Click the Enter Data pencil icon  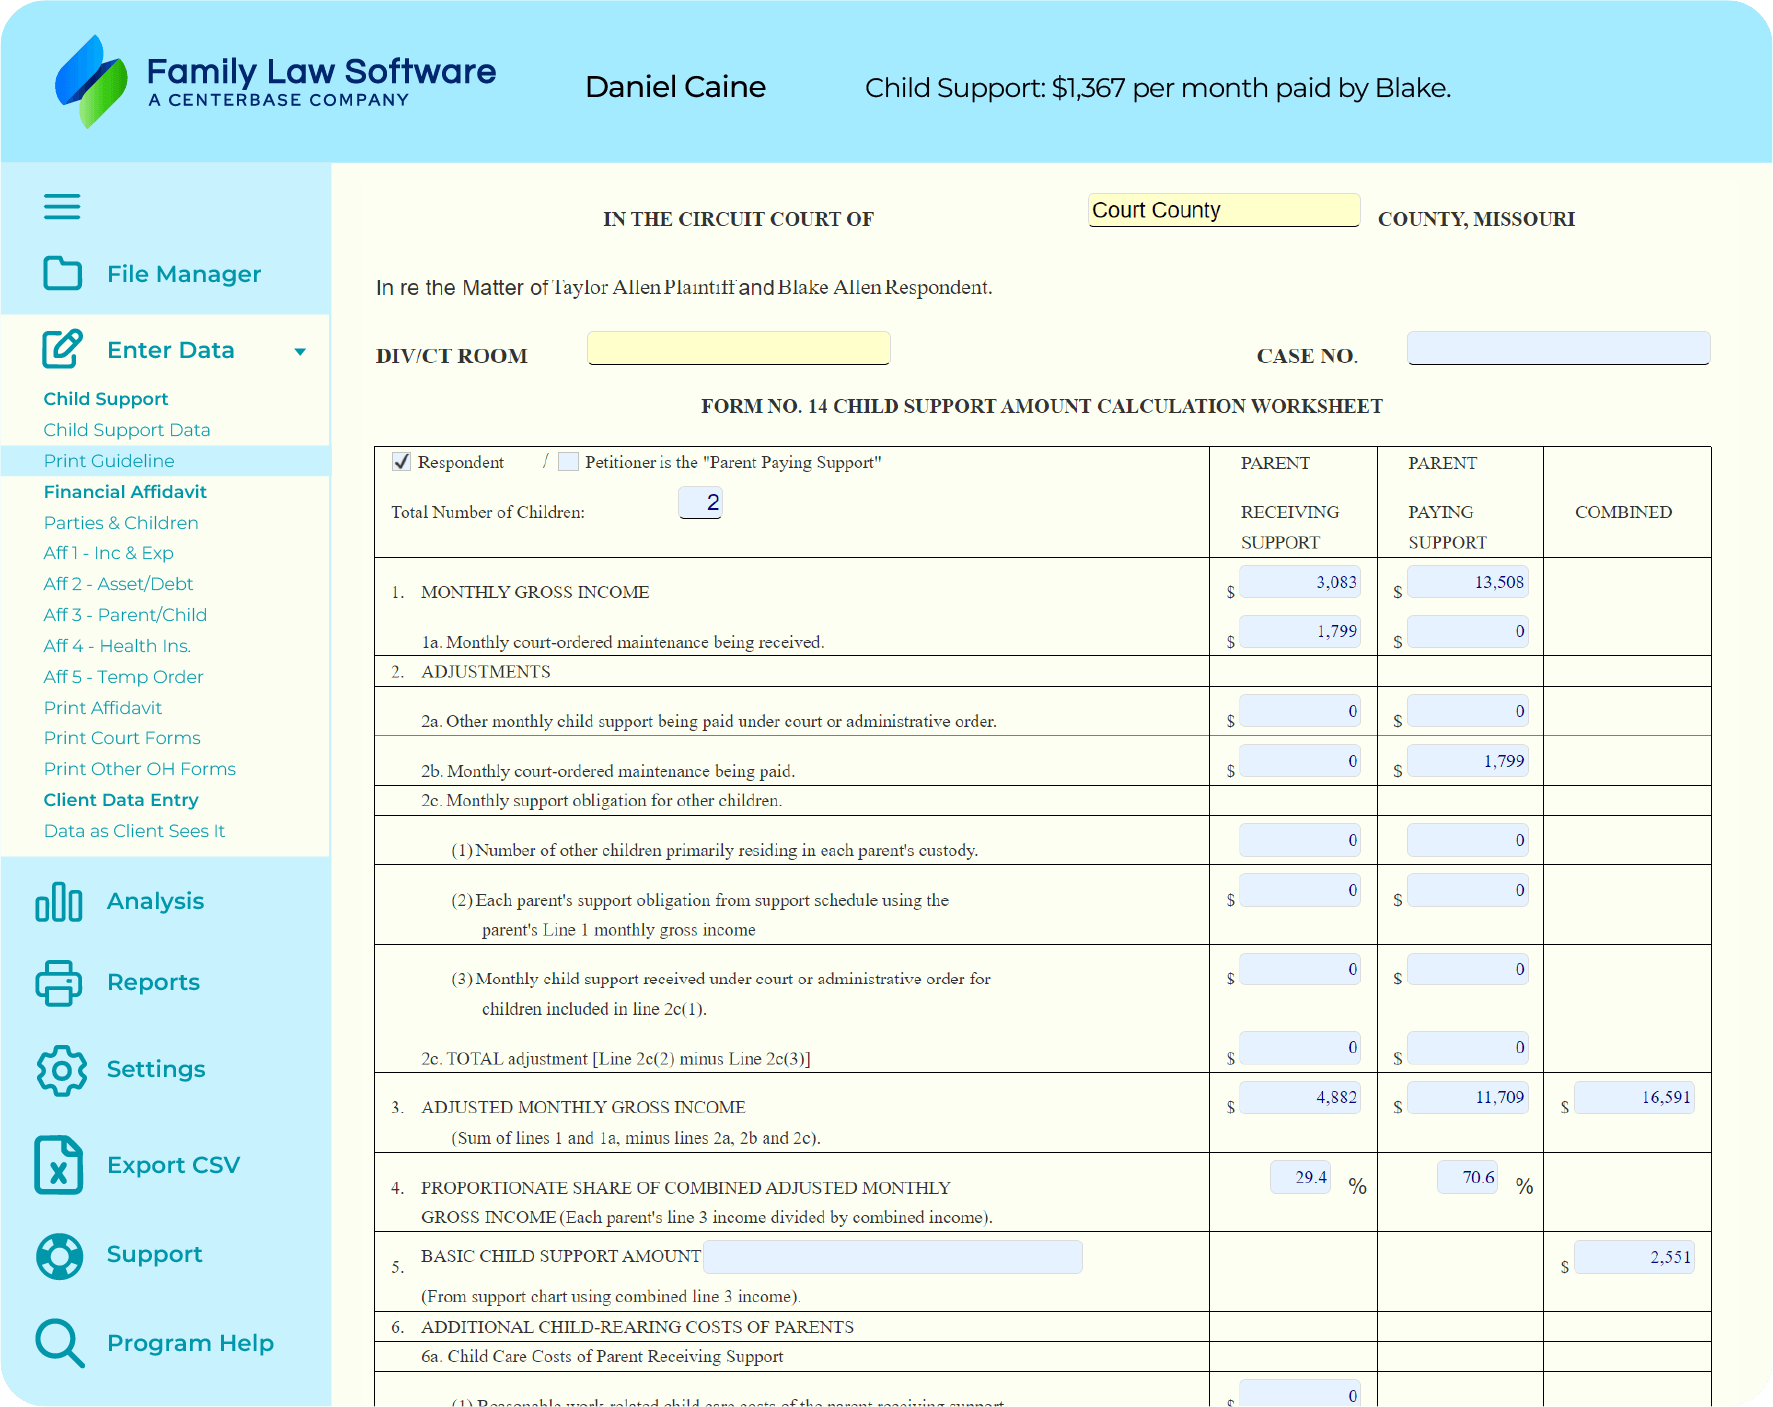coord(62,349)
